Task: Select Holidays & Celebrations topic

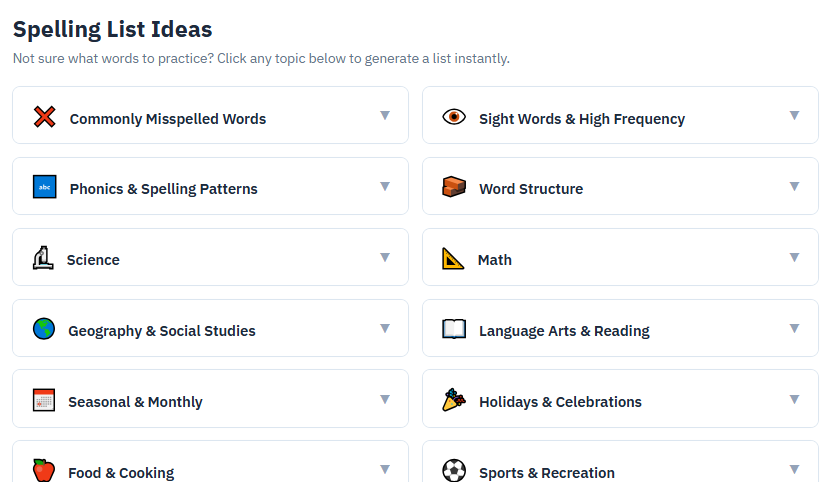Action: pos(560,402)
